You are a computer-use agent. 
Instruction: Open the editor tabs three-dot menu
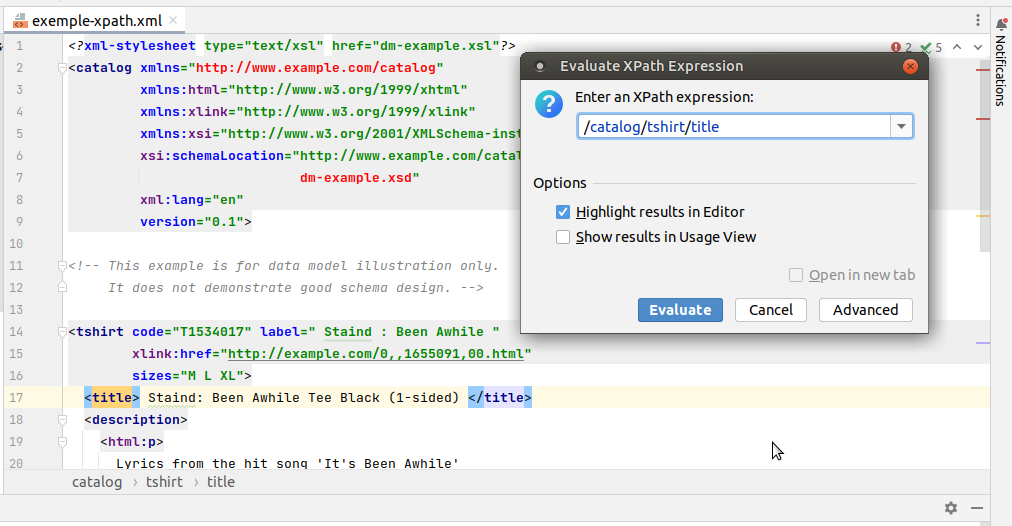pyautogui.click(x=978, y=21)
